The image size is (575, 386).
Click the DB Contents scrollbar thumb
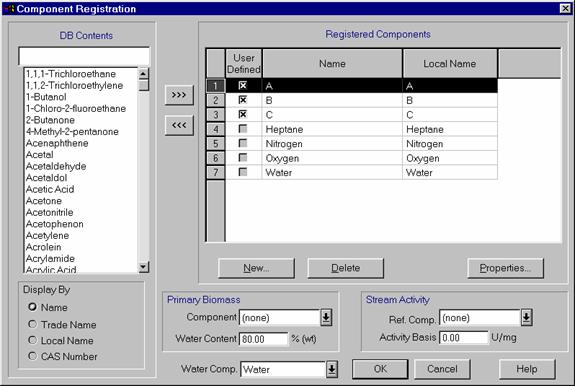[x=144, y=85]
